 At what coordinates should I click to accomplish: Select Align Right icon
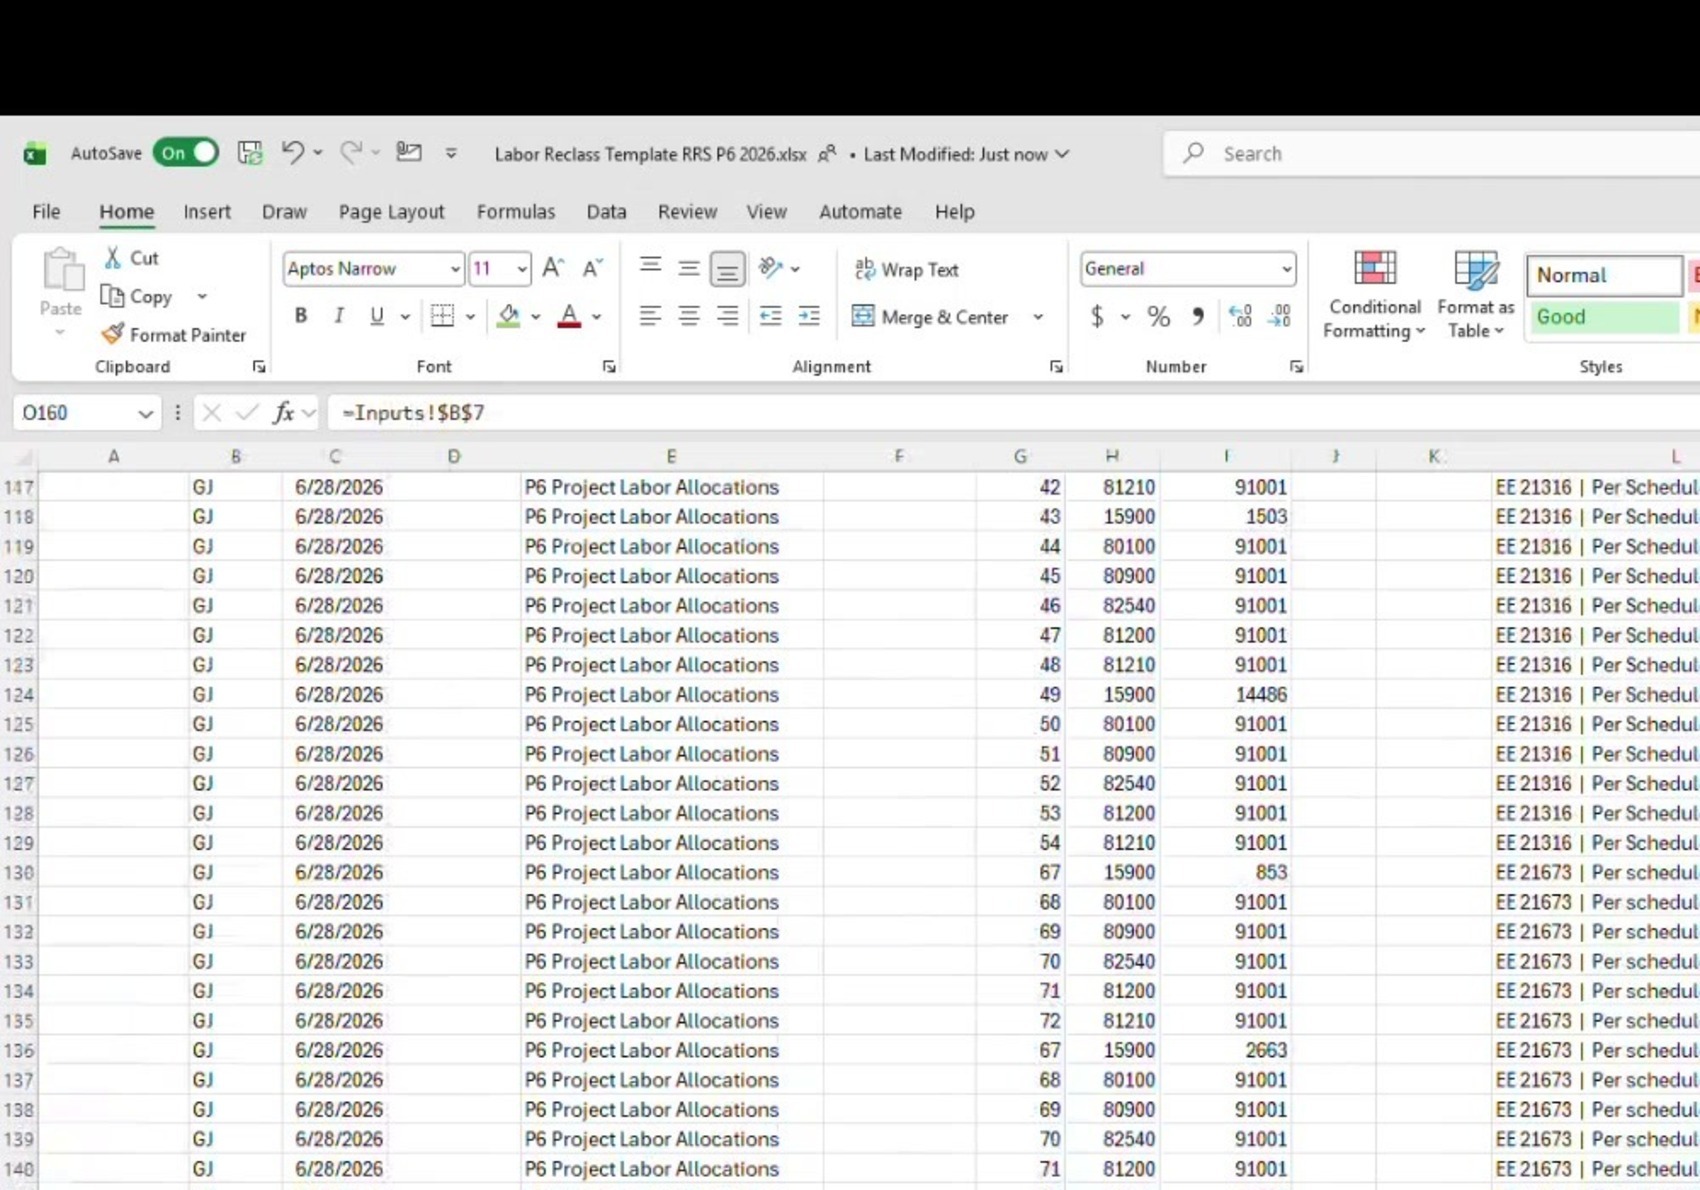(x=727, y=316)
